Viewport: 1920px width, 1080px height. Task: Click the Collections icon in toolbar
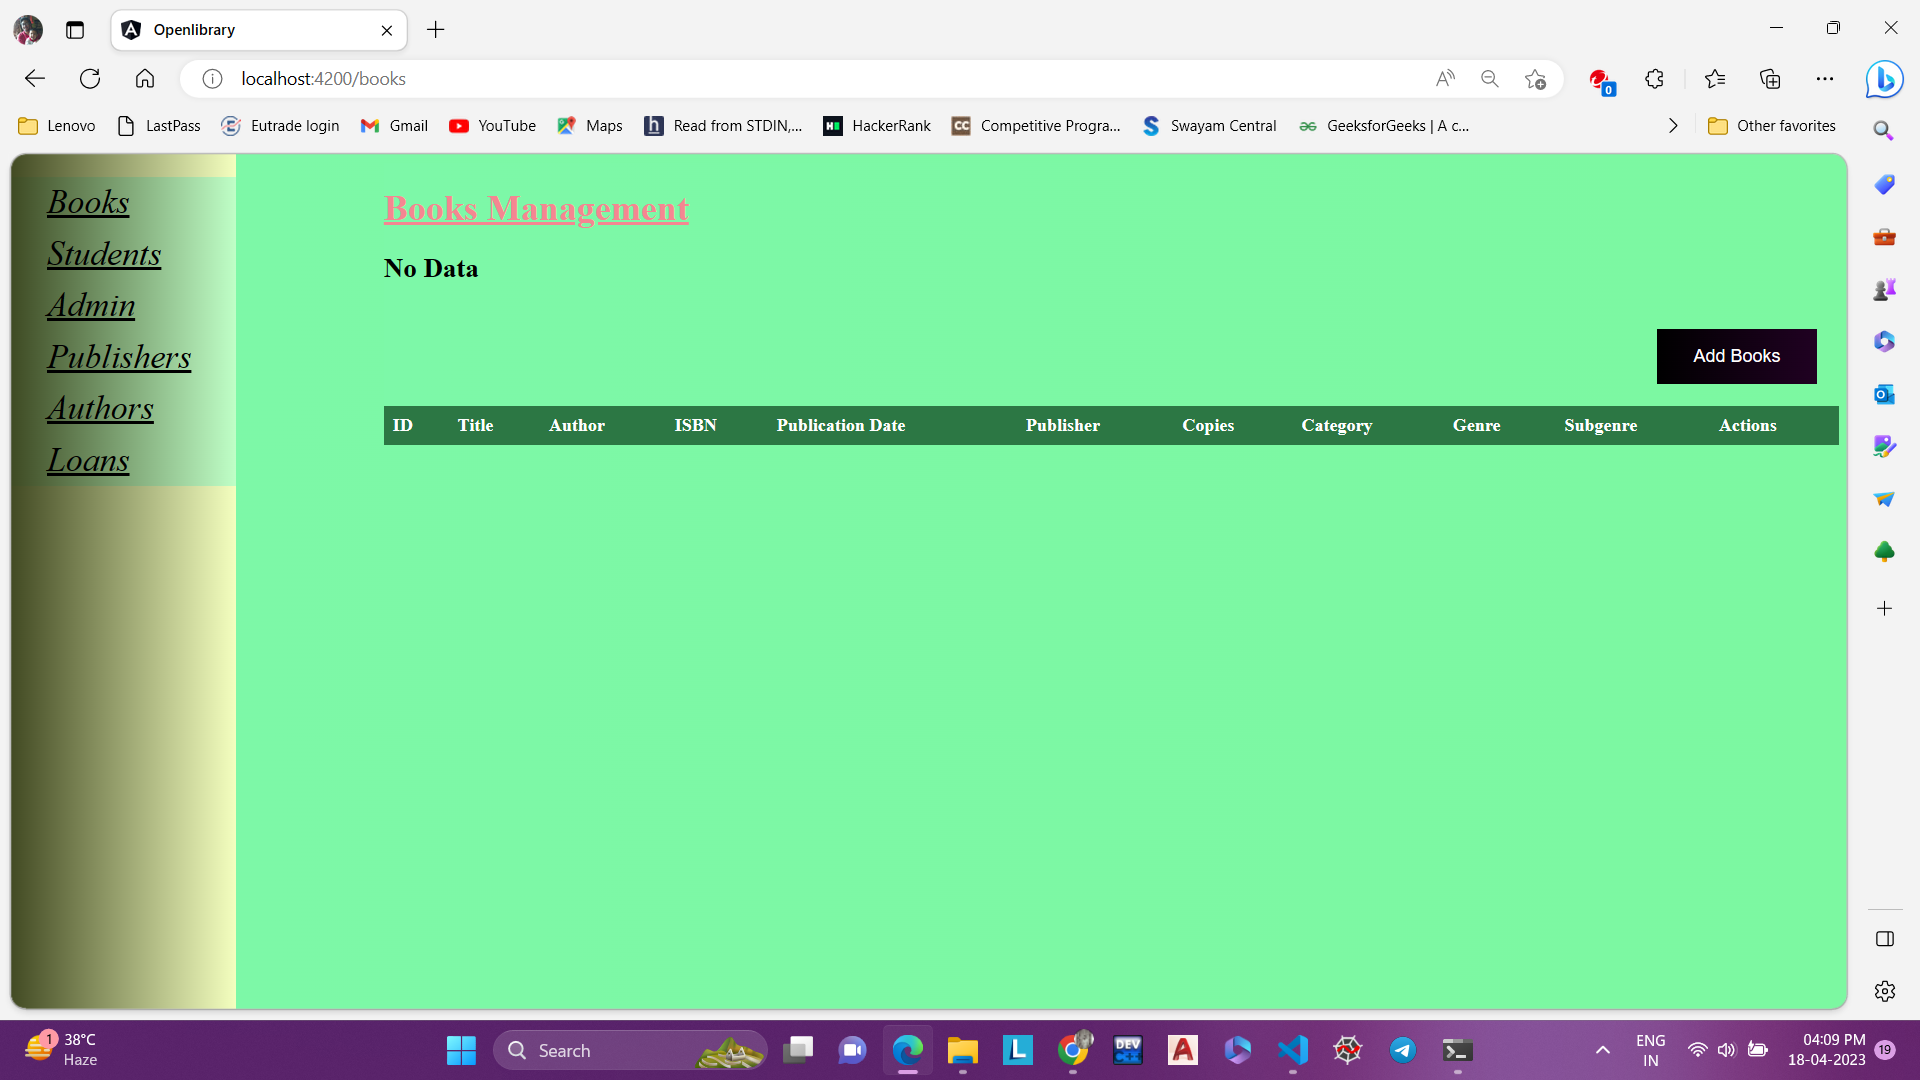[x=1770, y=79]
